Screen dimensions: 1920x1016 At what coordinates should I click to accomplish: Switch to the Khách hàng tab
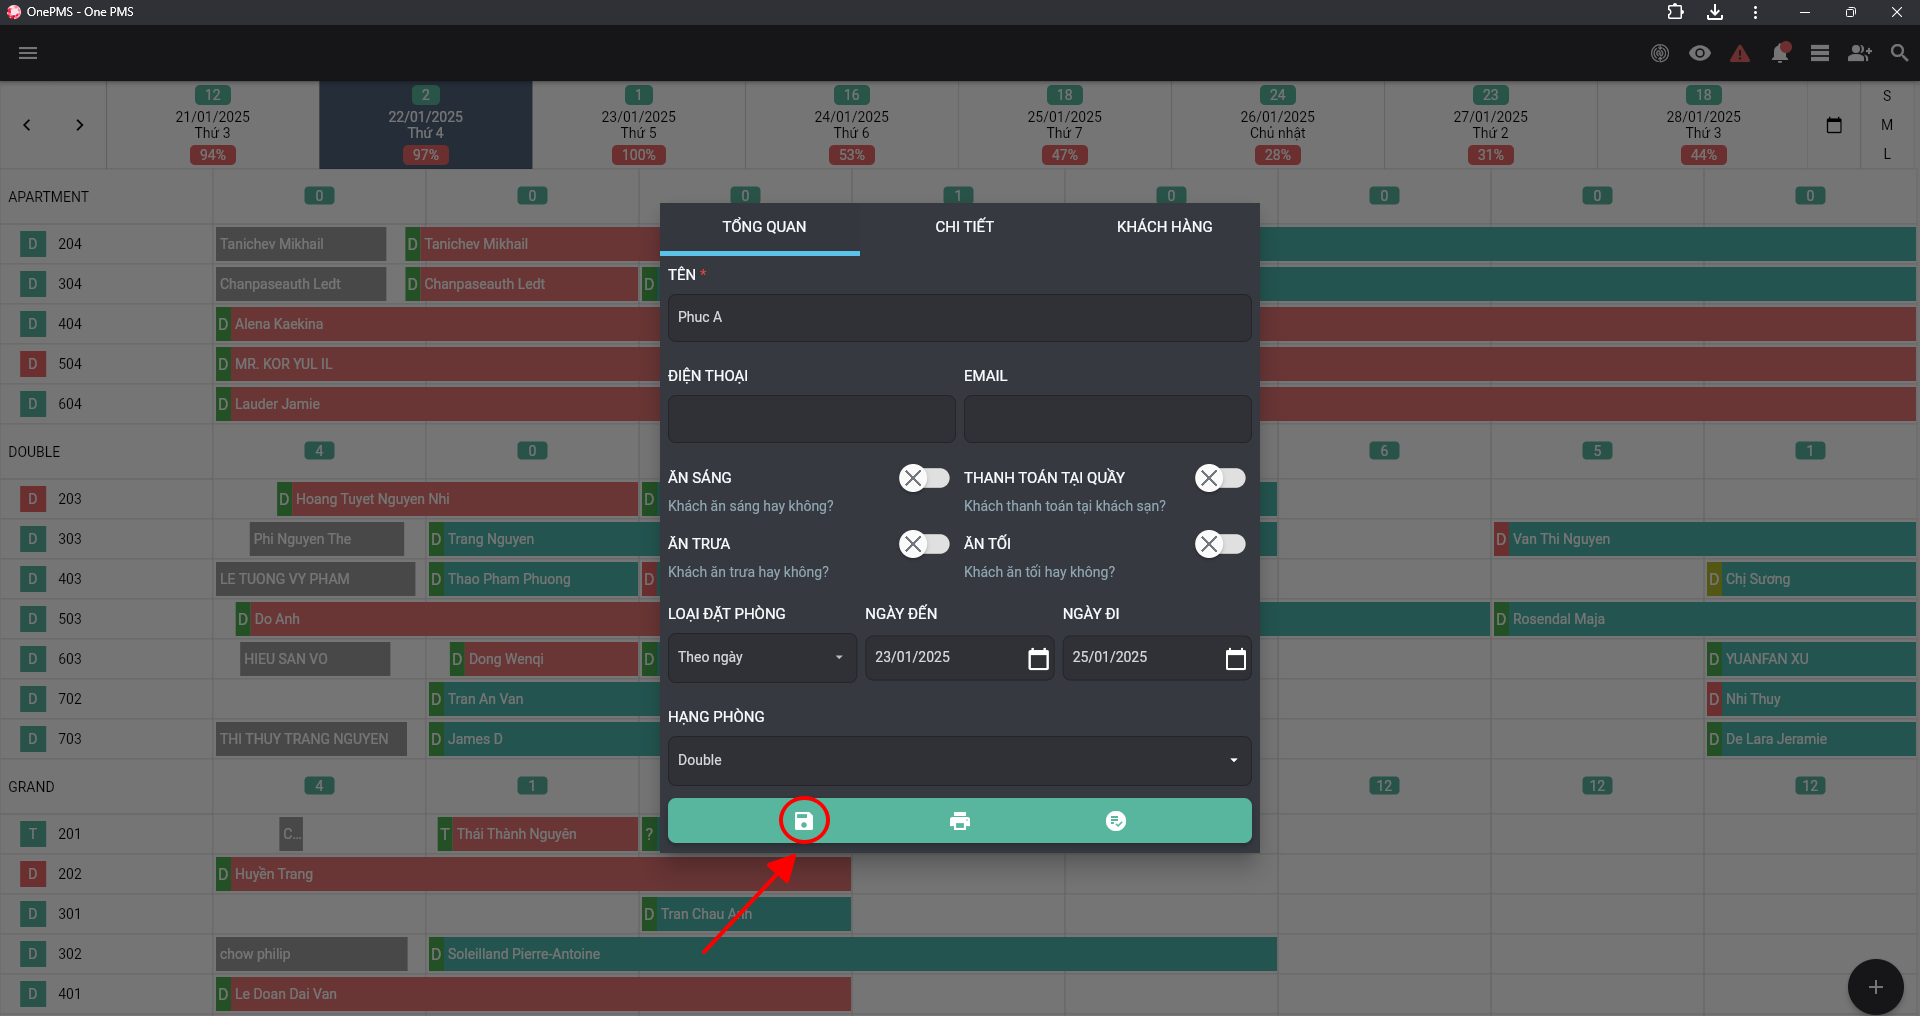[x=1164, y=227]
